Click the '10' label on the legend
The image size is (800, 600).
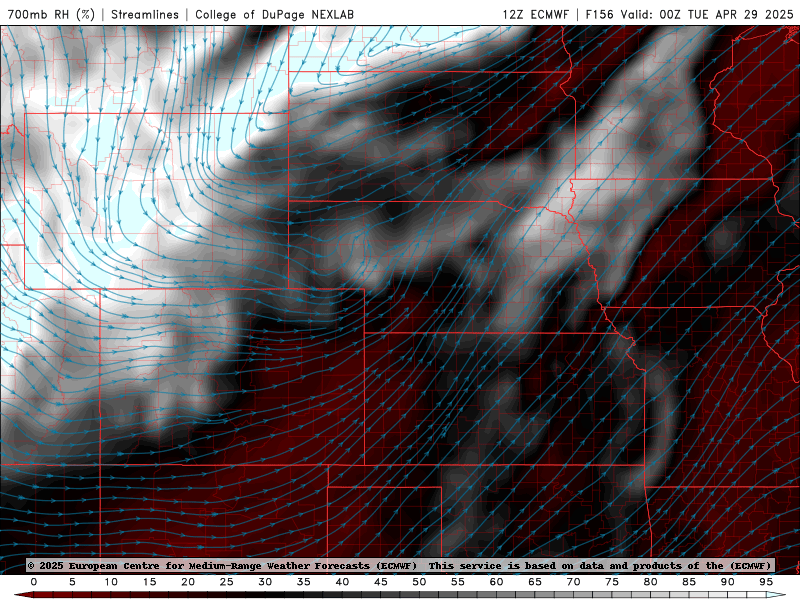(111, 582)
